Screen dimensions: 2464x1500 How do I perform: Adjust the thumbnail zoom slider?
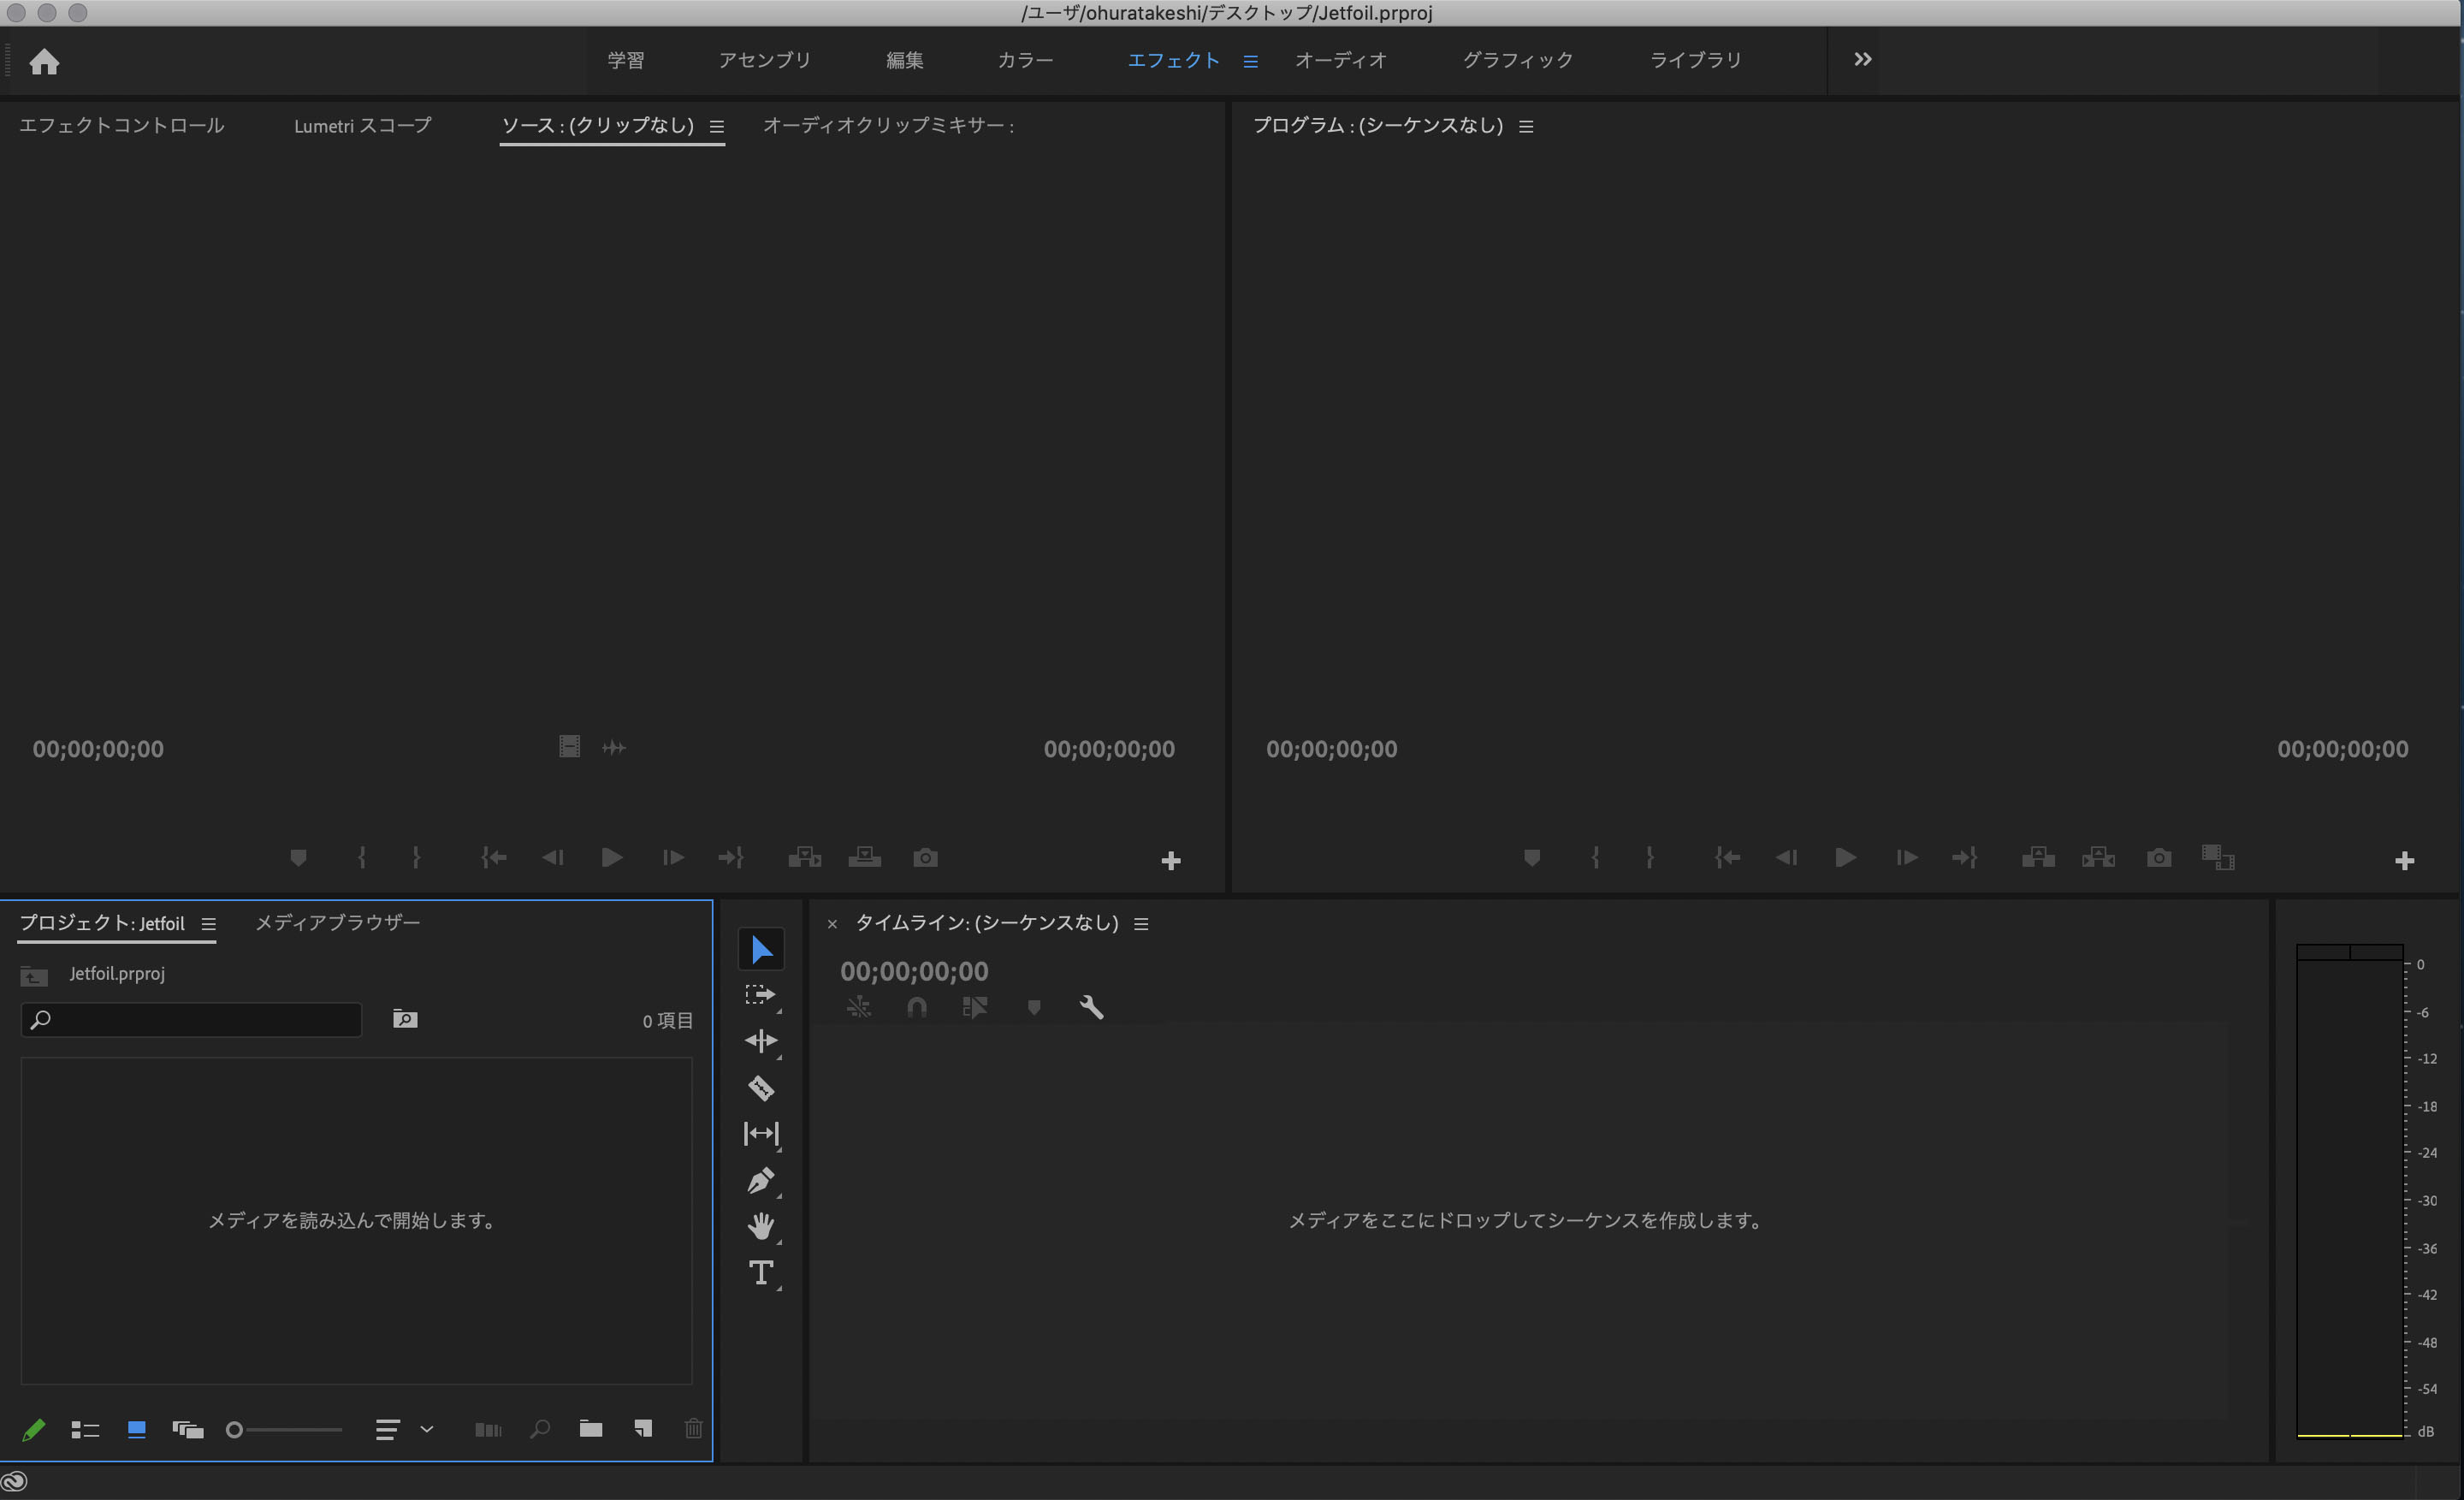236,1430
